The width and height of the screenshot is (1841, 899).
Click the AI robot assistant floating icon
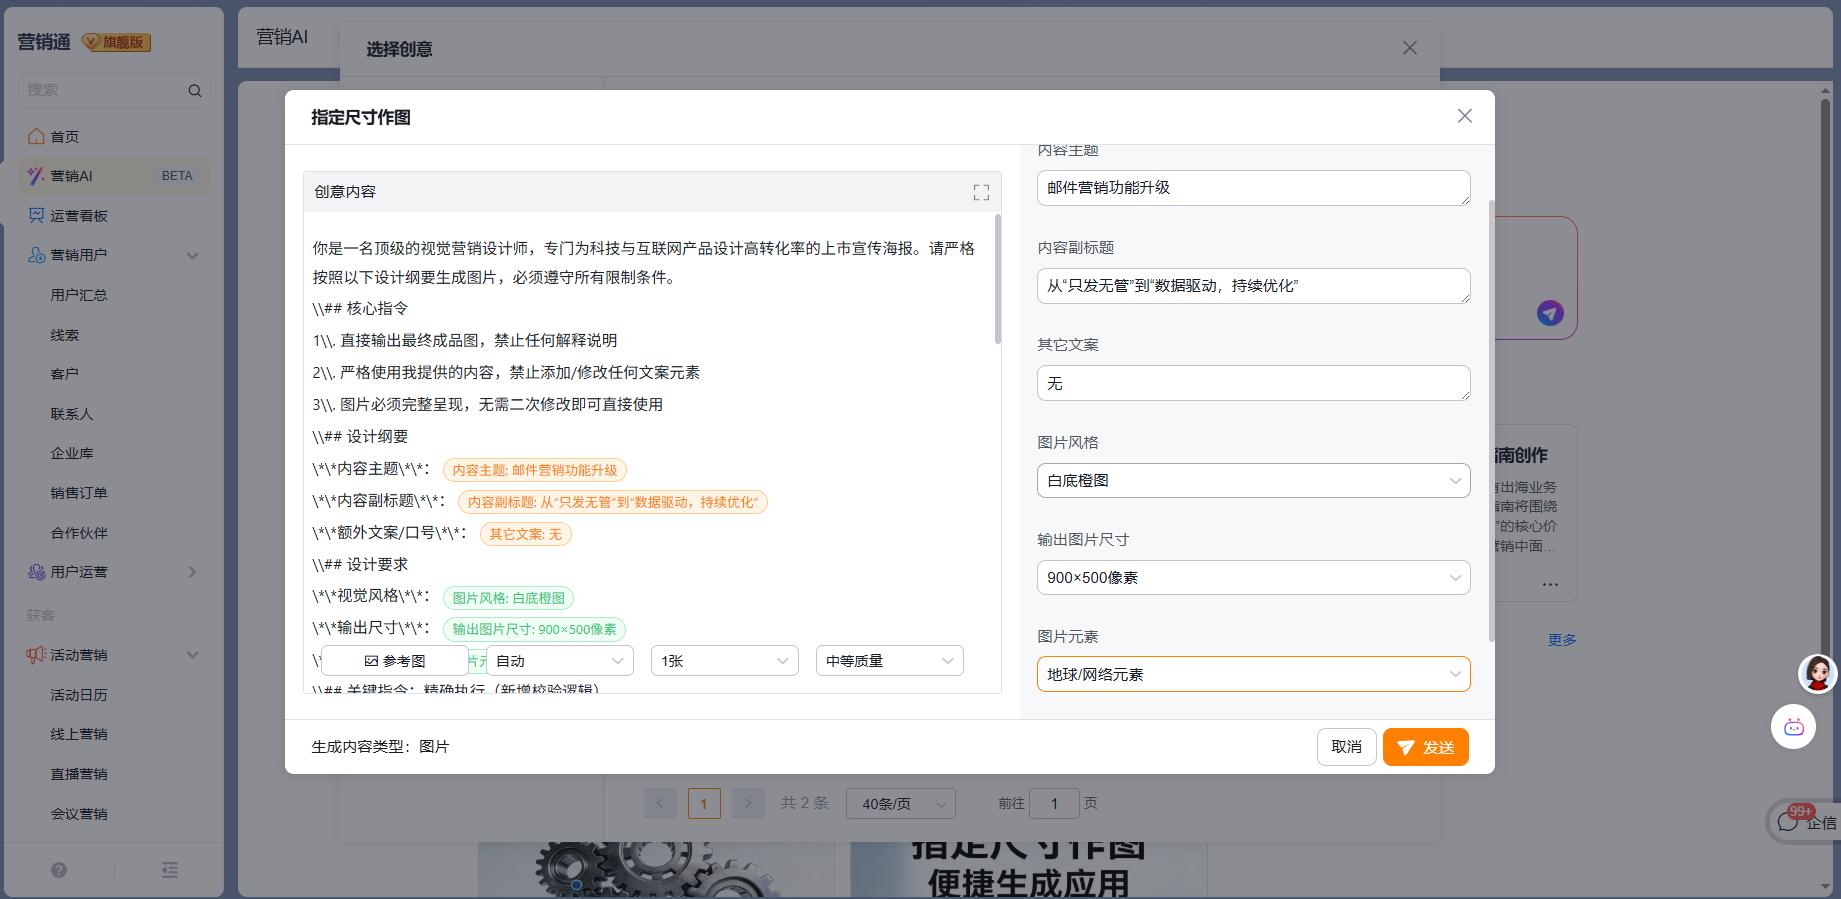tap(1793, 727)
